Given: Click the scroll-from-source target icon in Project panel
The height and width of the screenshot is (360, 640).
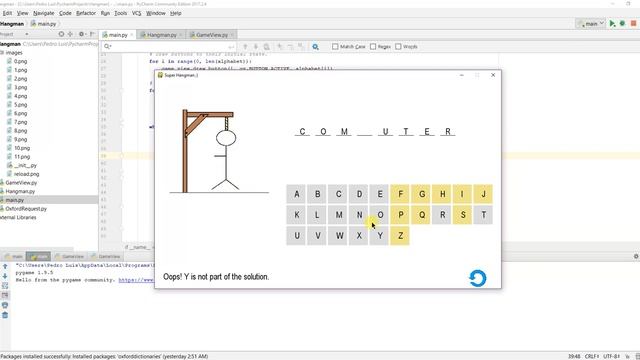Looking at the screenshot, I should pos(61,34).
